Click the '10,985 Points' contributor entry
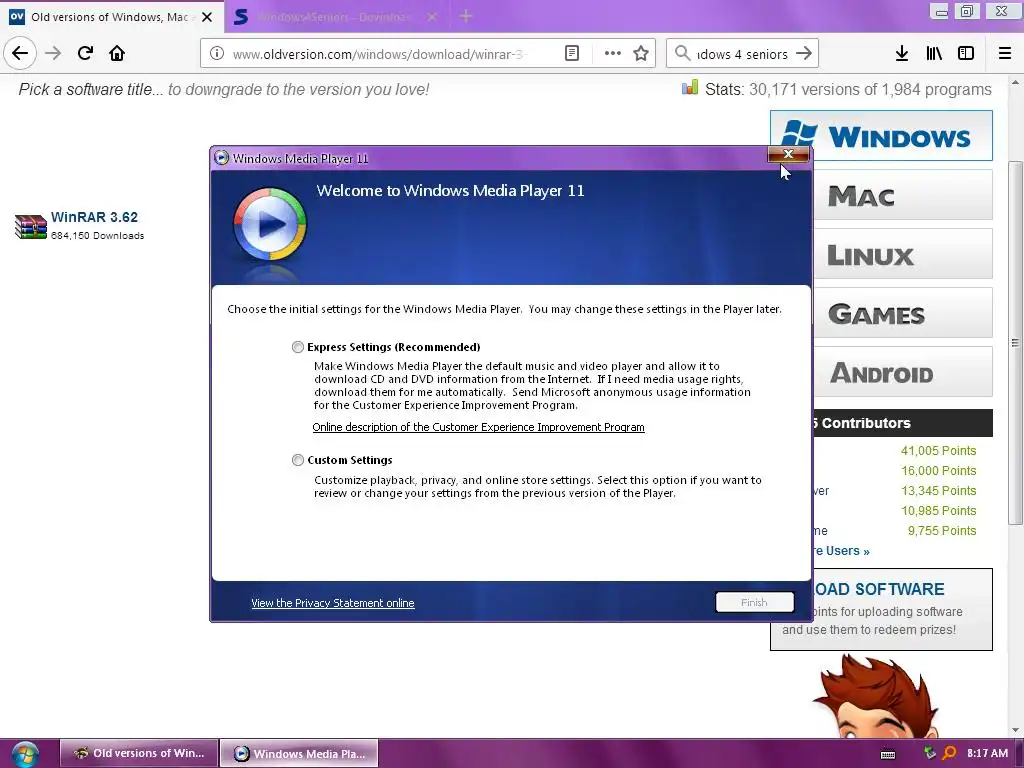Image resolution: width=1024 pixels, height=768 pixels. tap(938, 511)
